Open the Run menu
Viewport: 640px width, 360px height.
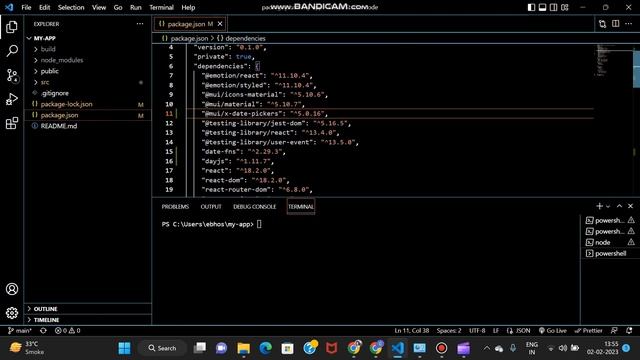pyautogui.click(x=136, y=7)
